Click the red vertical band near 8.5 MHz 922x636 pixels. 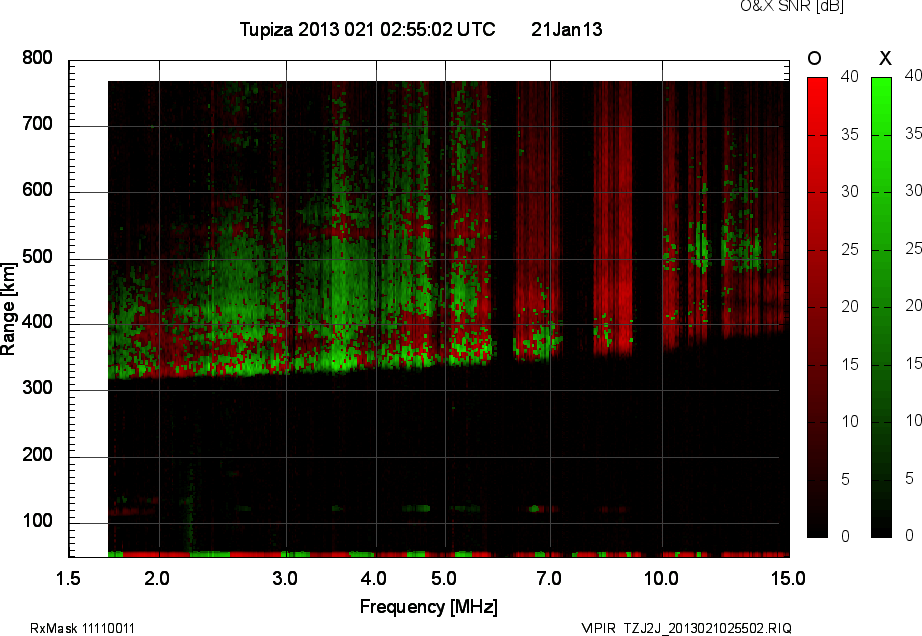tap(613, 219)
